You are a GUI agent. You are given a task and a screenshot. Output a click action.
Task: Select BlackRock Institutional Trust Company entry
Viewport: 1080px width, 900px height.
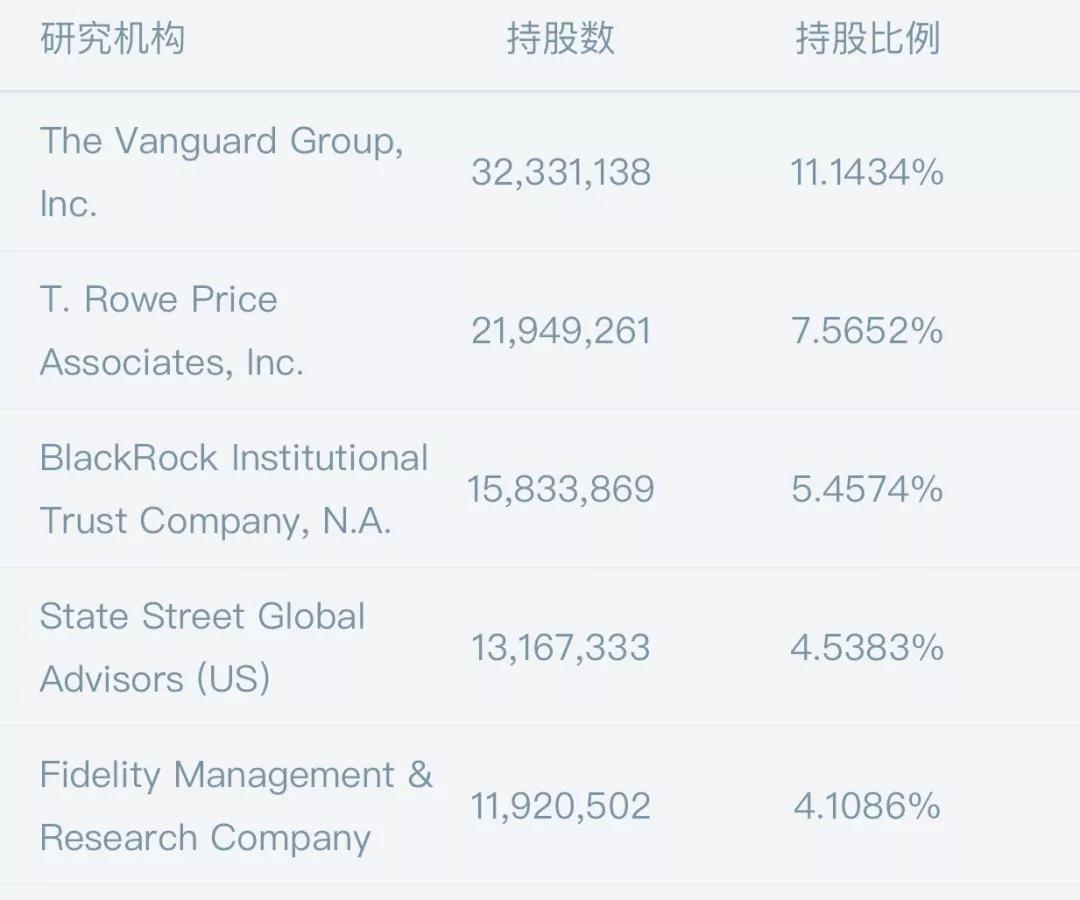pyautogui.click(x=234, y=489)
